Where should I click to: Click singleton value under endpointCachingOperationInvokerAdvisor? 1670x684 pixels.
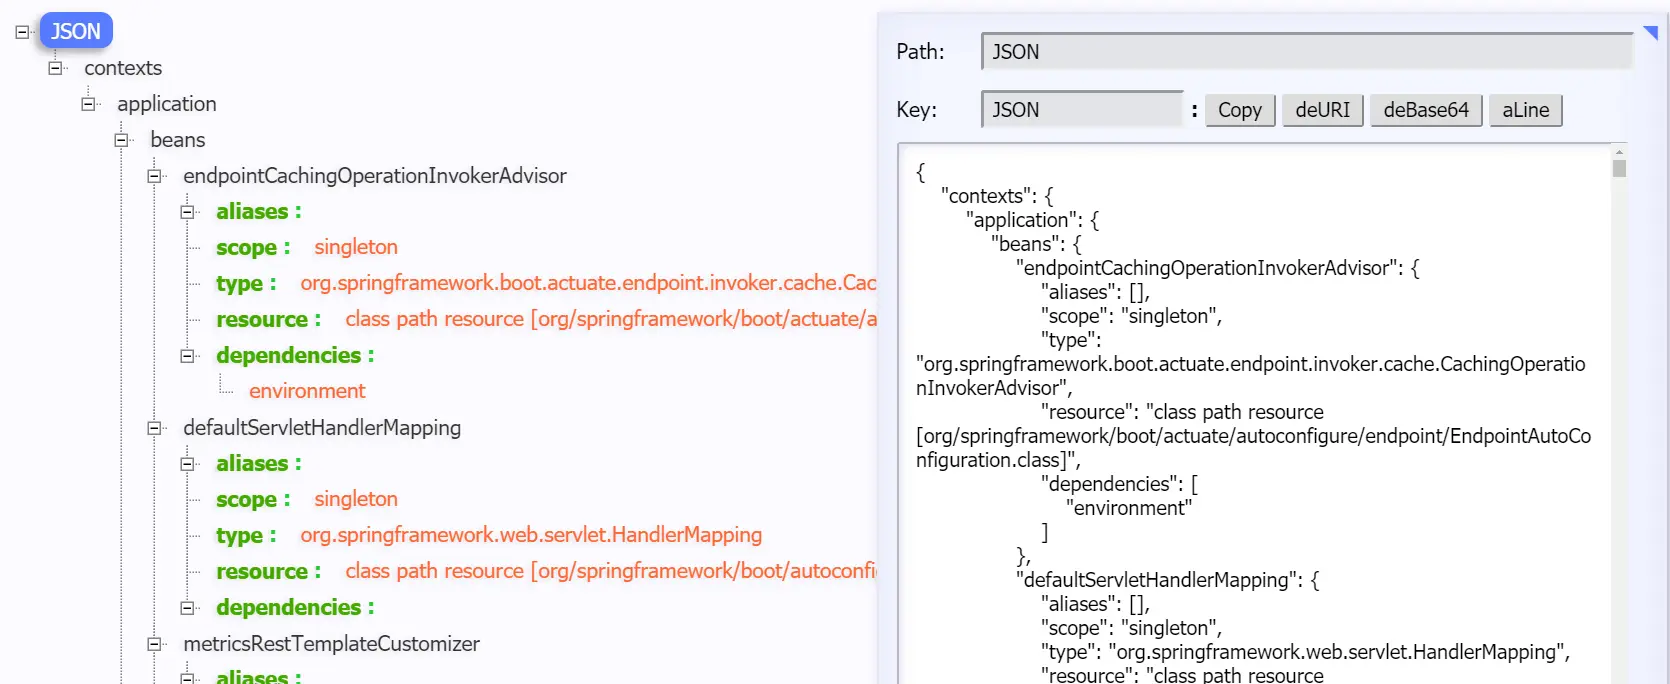[356, 247]
